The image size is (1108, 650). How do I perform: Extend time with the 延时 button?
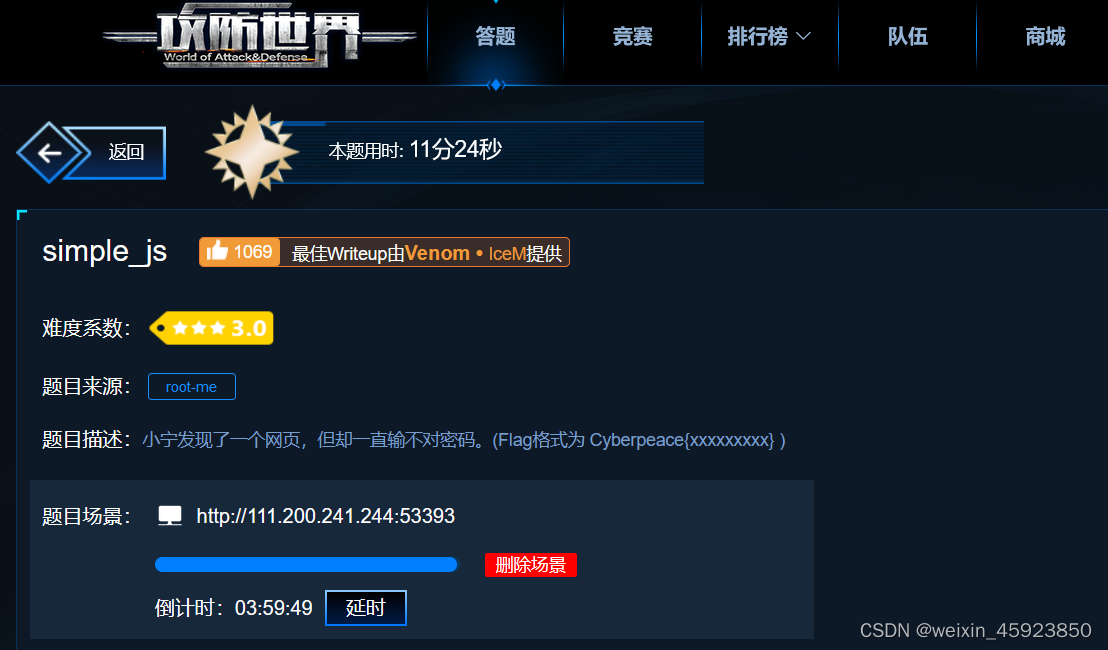point(366,608)
